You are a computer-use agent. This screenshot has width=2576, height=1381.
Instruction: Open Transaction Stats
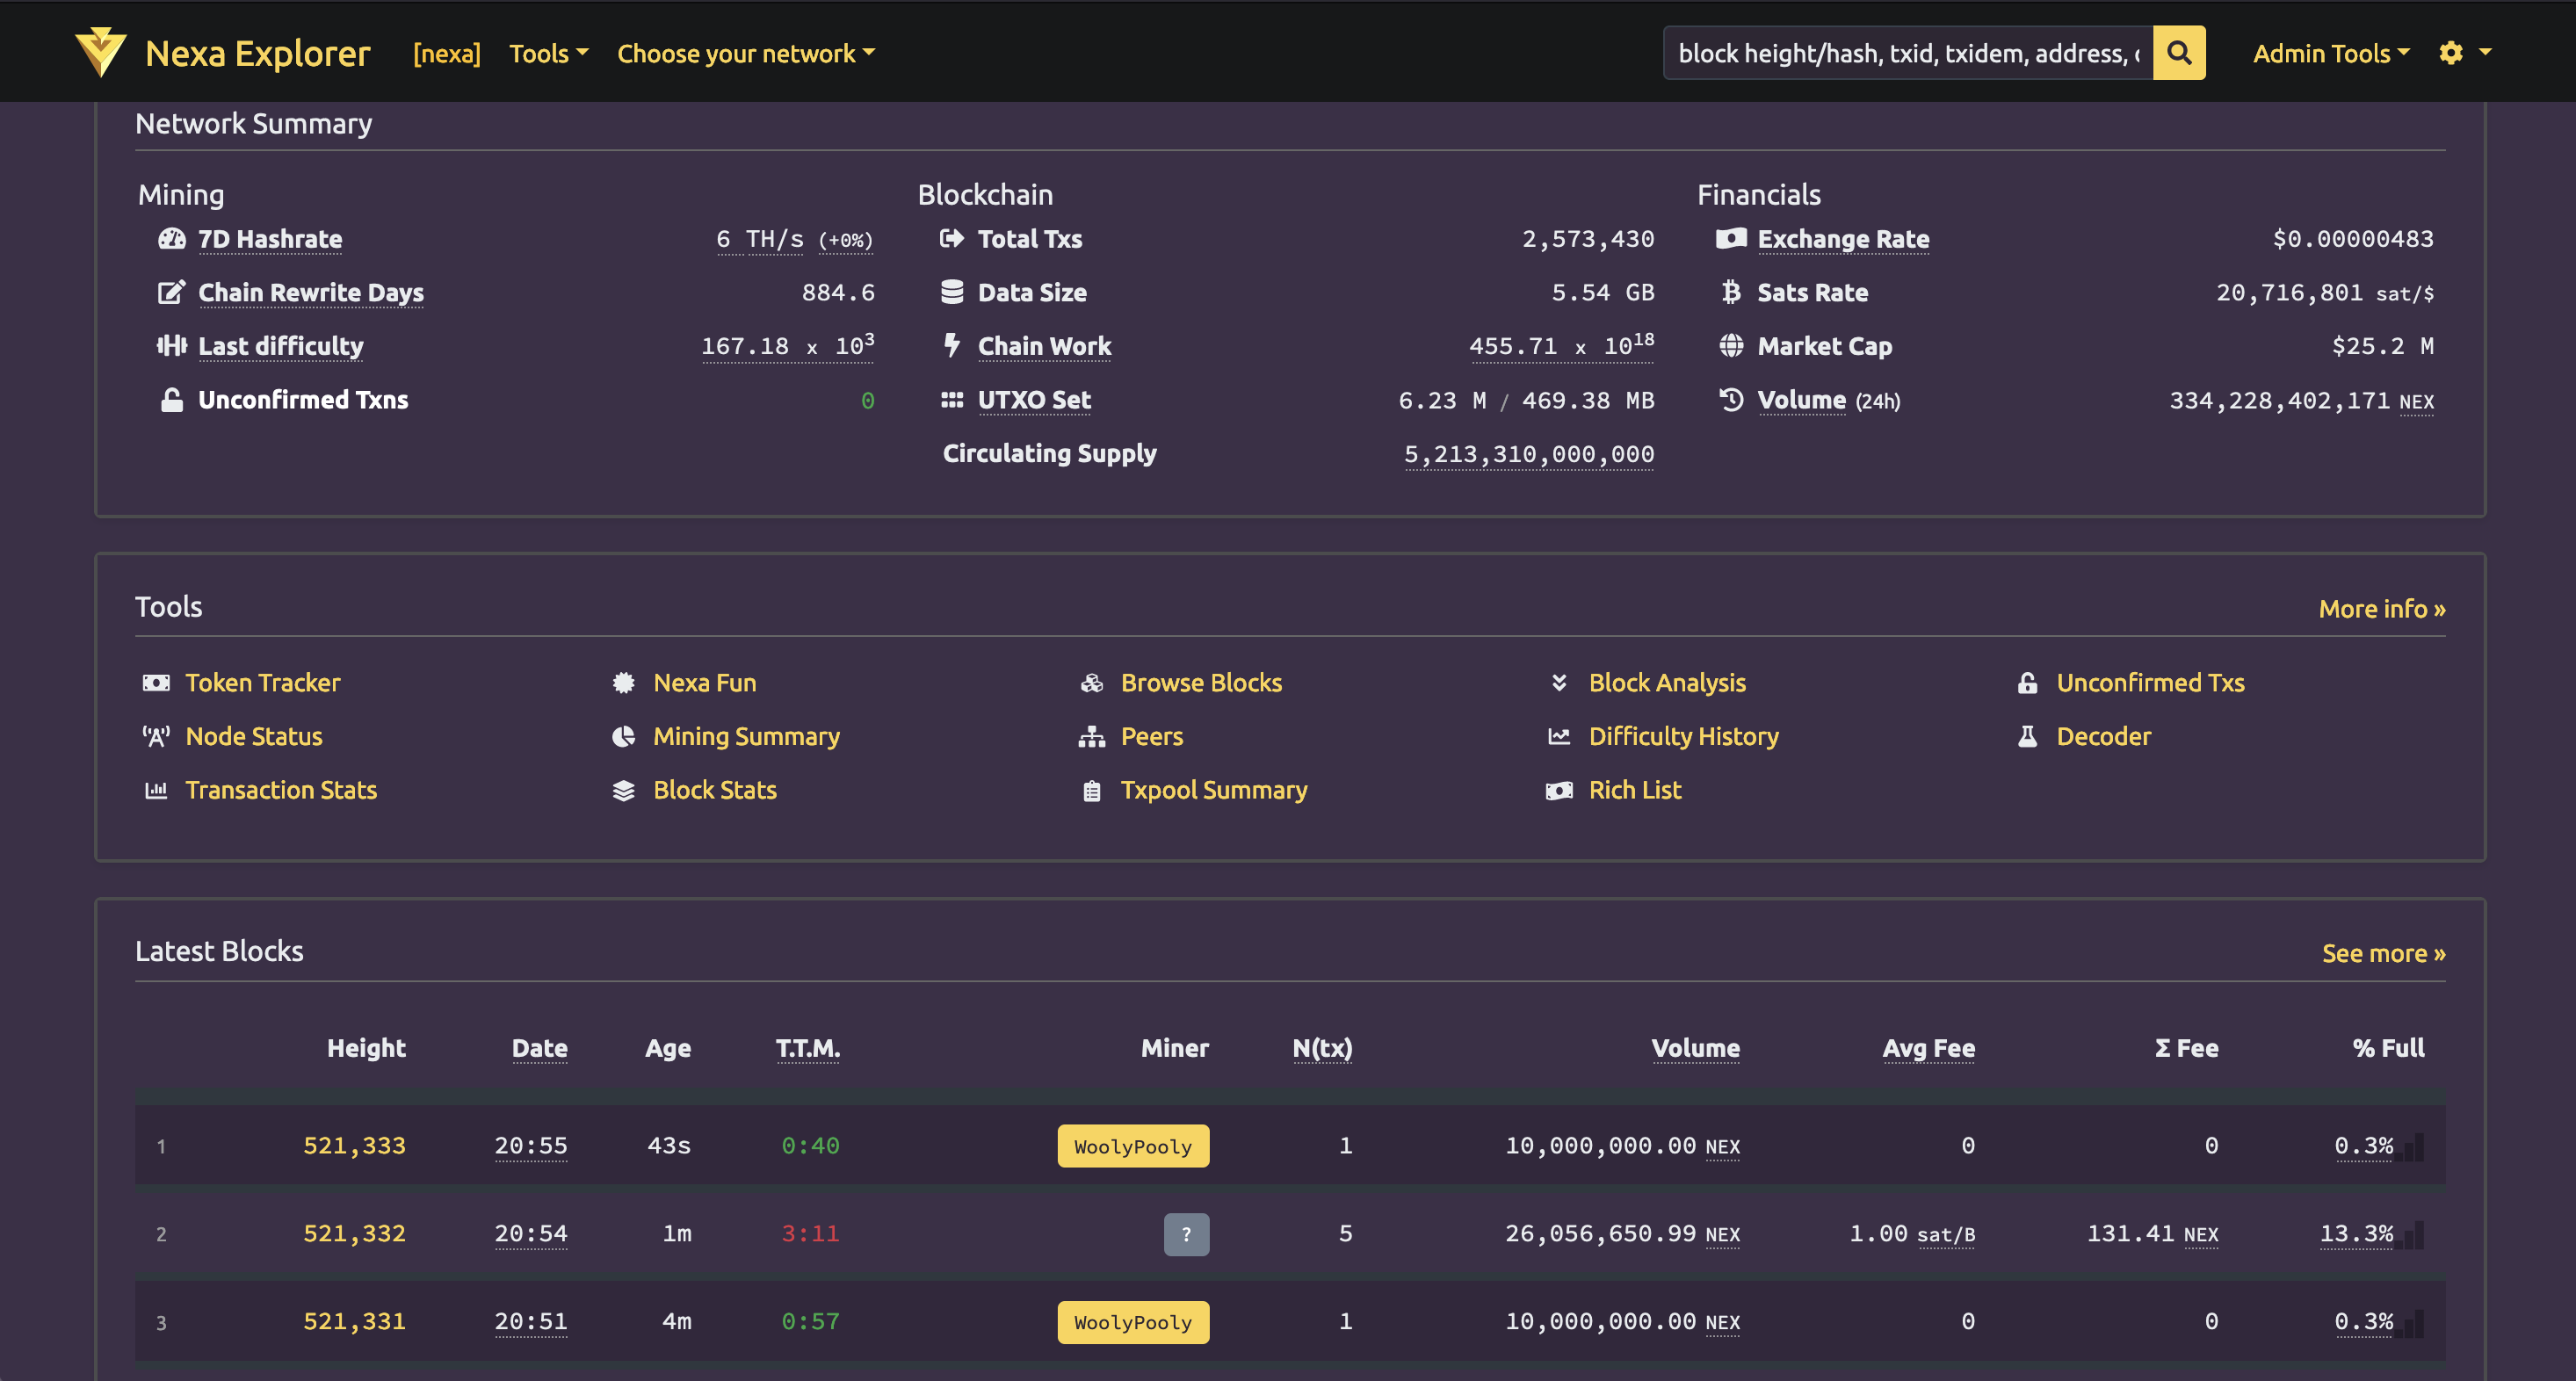click(281, 789)
